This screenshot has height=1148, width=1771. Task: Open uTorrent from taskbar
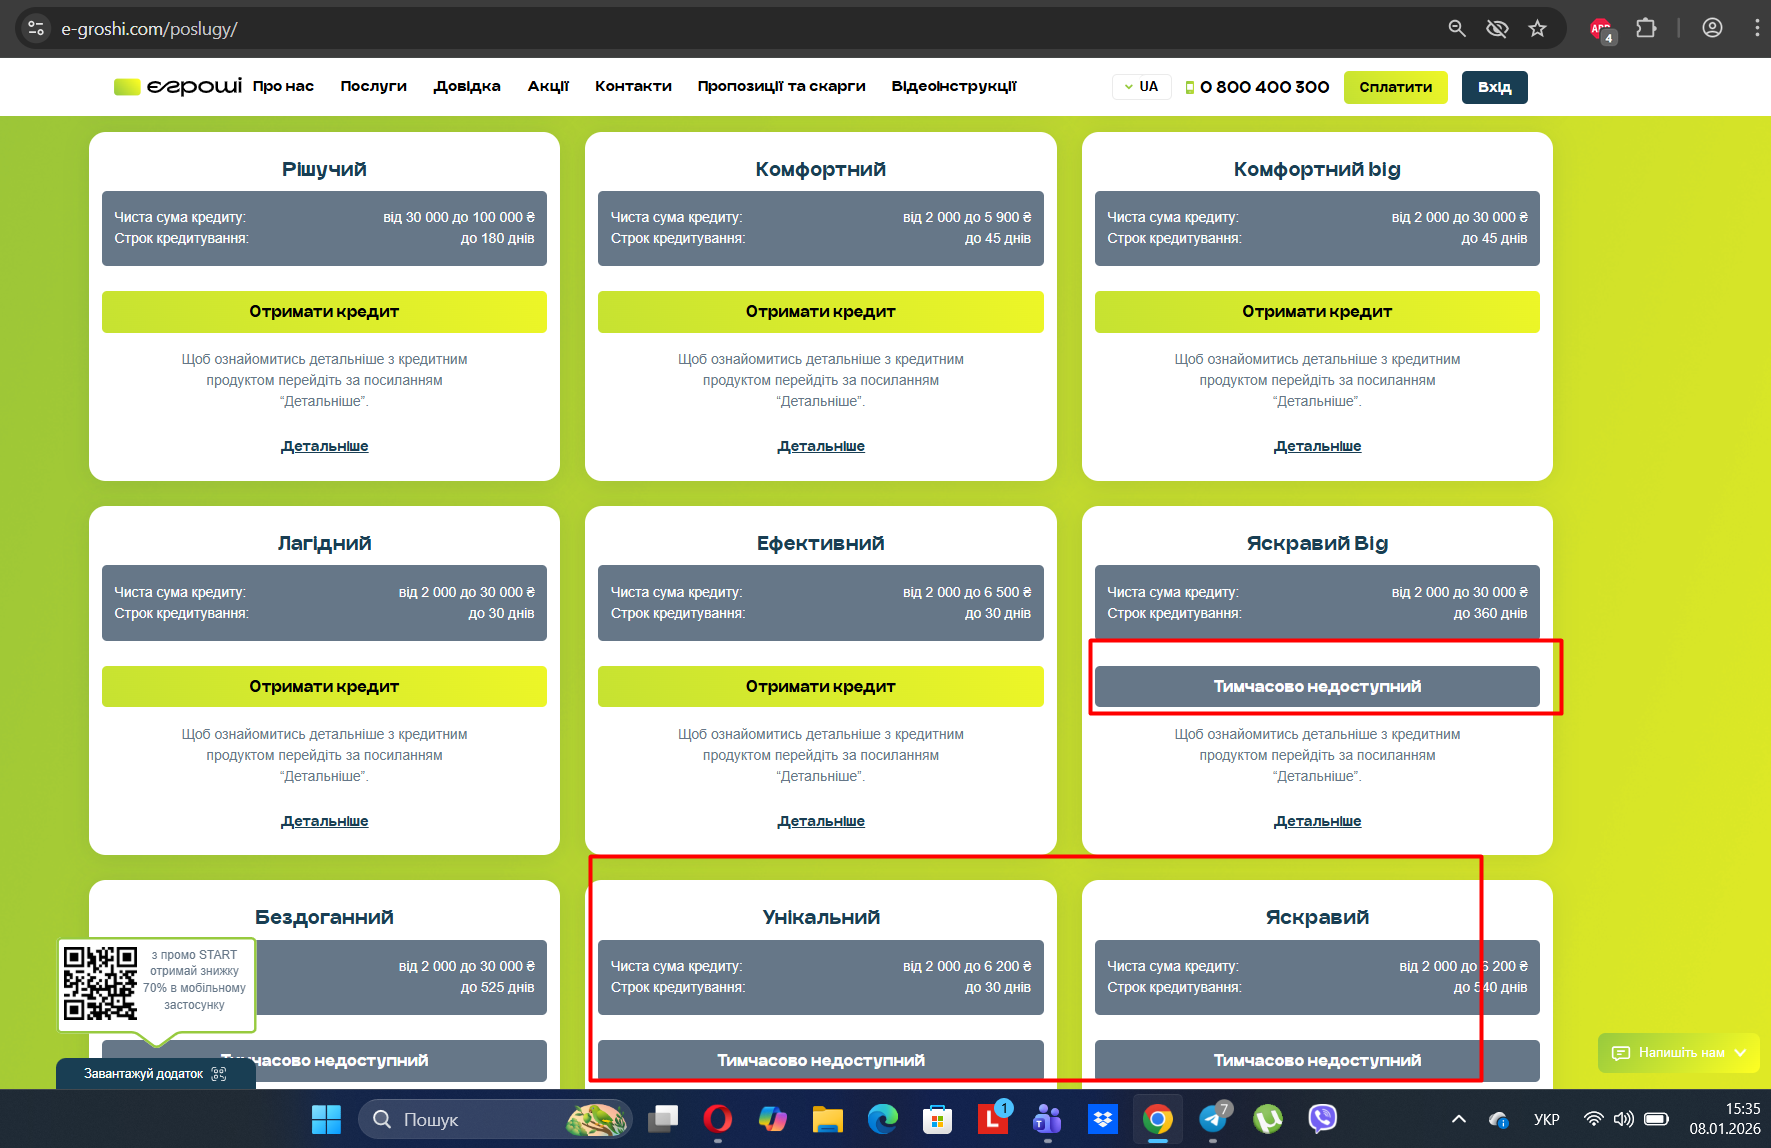(x=1268, y=1119)
